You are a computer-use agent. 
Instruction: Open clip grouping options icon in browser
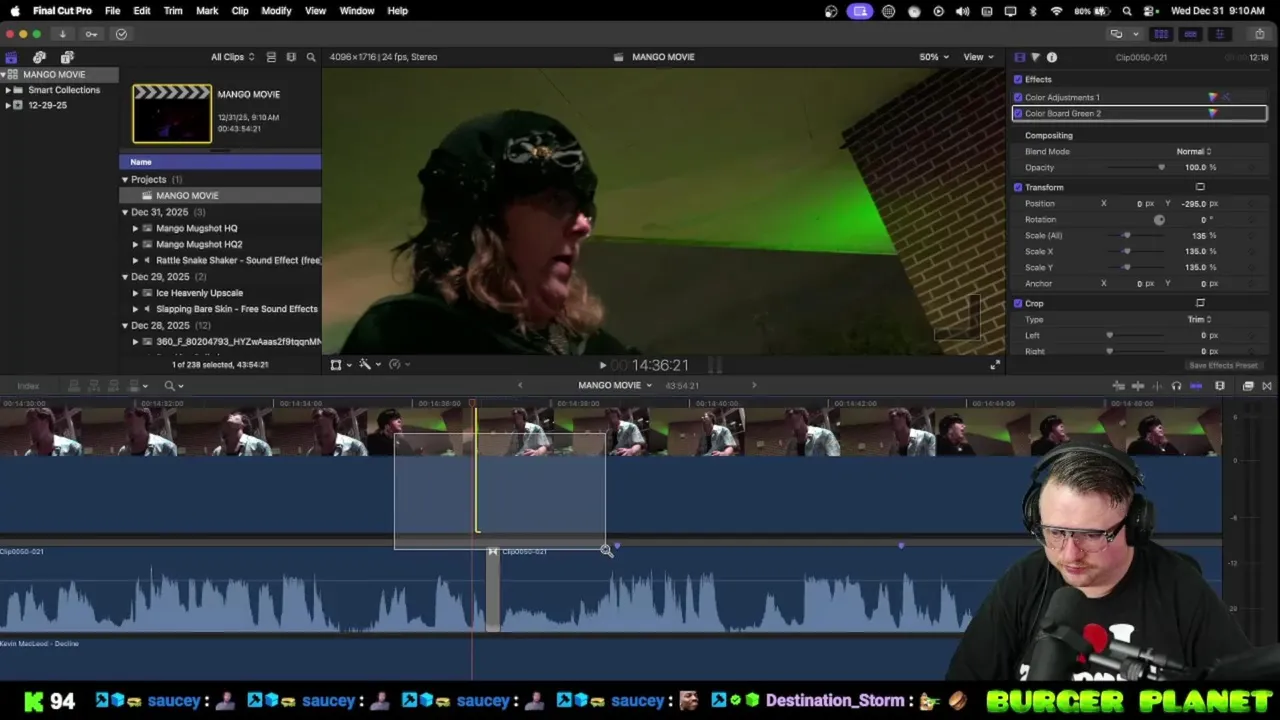pyautogui.click(x=291, y=57)
